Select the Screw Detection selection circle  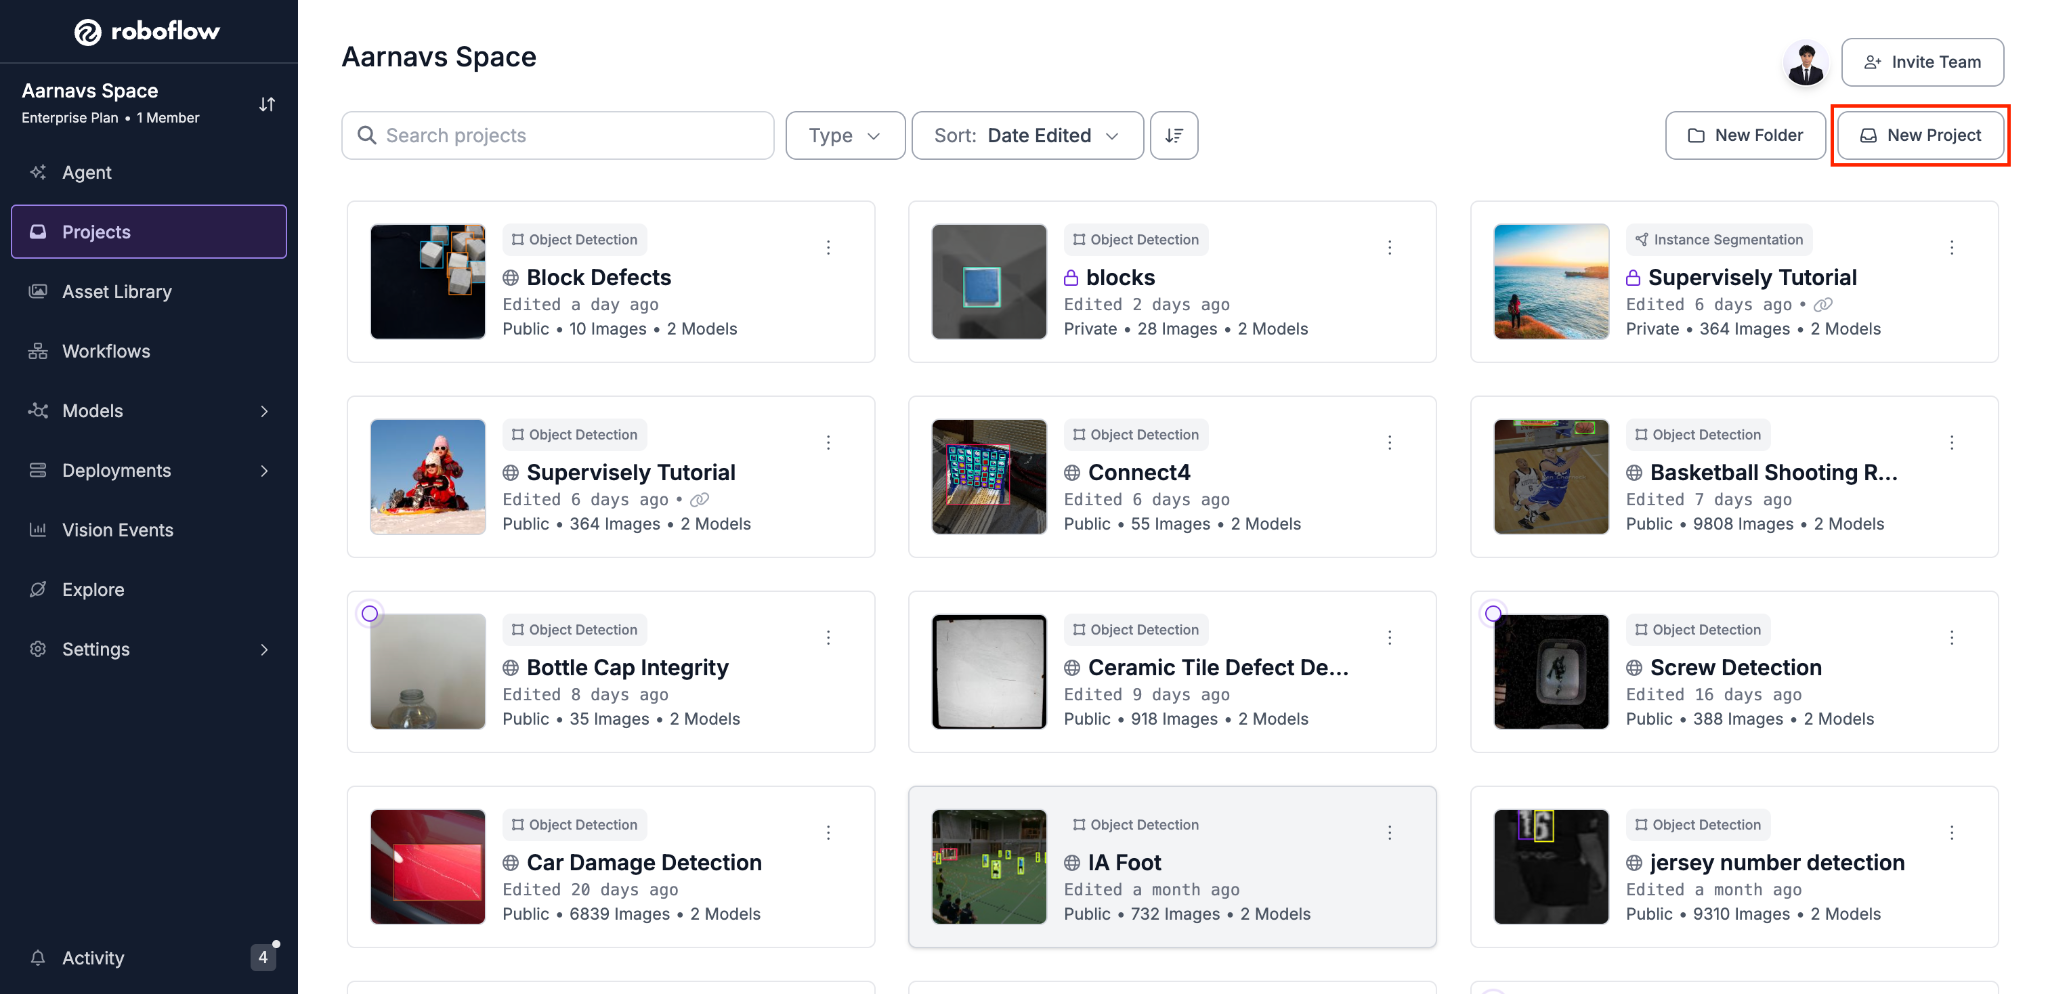pyautogui.click(x=1493, y=613)
